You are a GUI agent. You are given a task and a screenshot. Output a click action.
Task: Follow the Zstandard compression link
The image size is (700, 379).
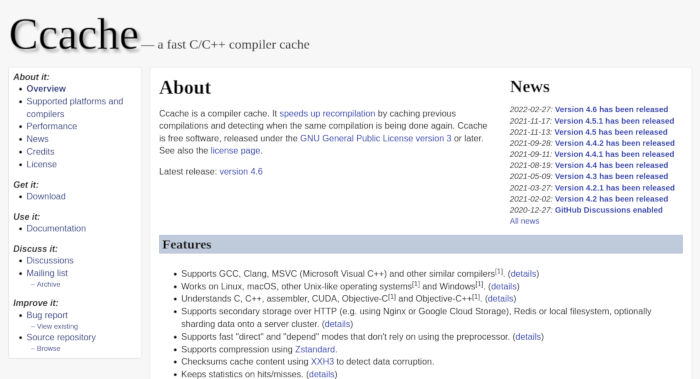[x=315, y=350]
